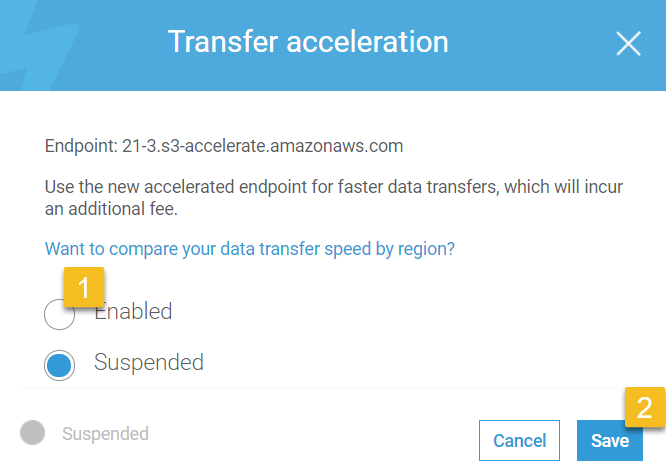This screenshot has height=475, width=666.
Task: Open the compare data transfer speed link
Action: click(250, 248)
